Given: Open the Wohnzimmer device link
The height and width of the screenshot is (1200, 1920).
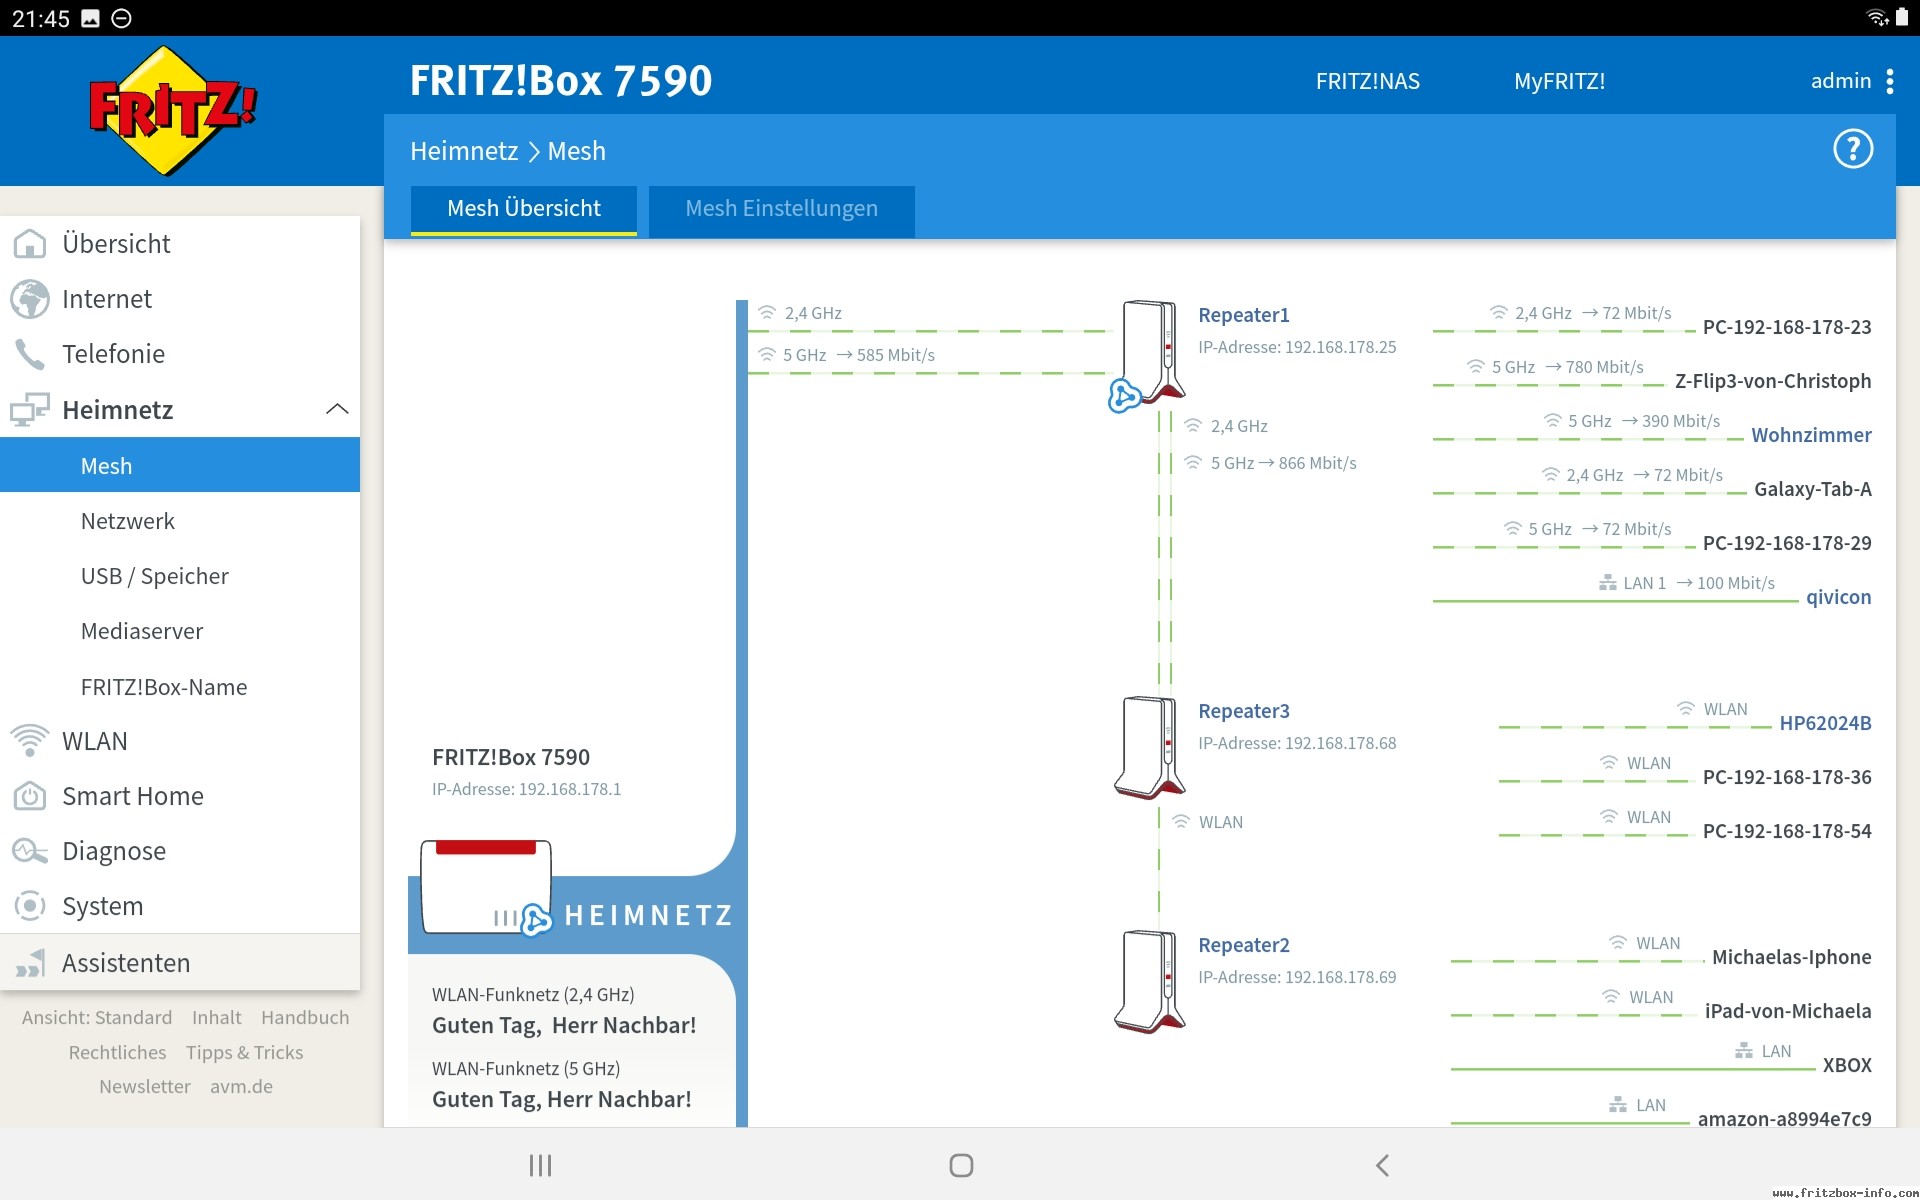Looking at the screenshot, I should (1811, 435).
